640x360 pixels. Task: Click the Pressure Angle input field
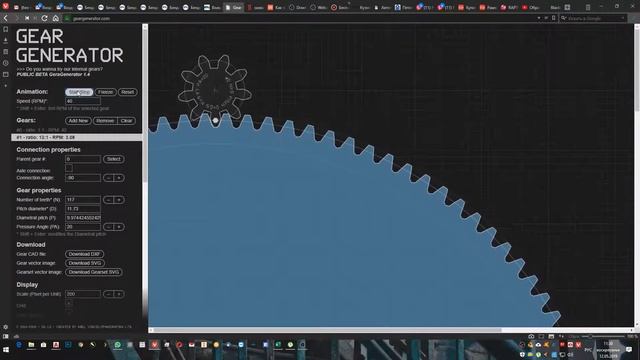tap(83, 227)
